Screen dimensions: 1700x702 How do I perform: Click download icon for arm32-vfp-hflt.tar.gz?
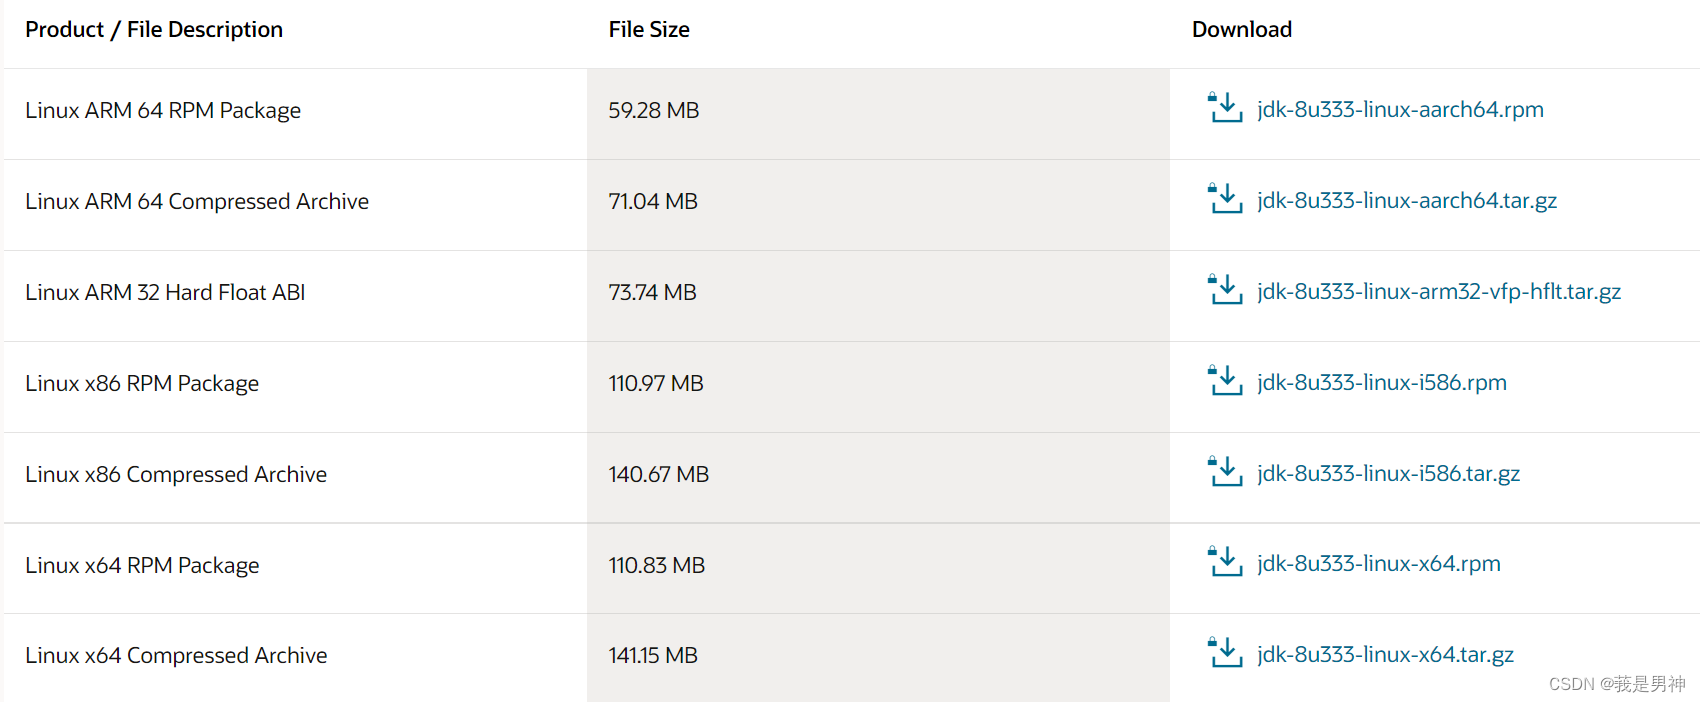coord(1225,289)
